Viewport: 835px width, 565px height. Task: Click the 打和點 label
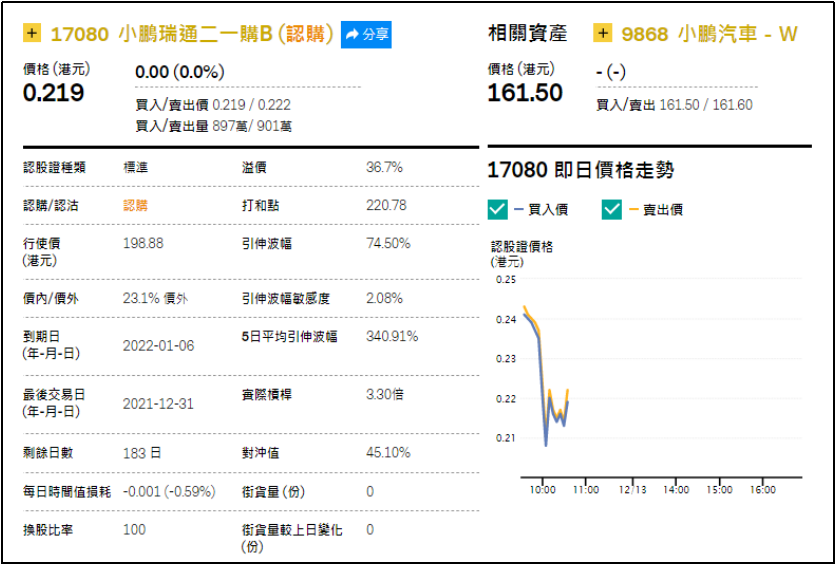(x=260, y=206)
